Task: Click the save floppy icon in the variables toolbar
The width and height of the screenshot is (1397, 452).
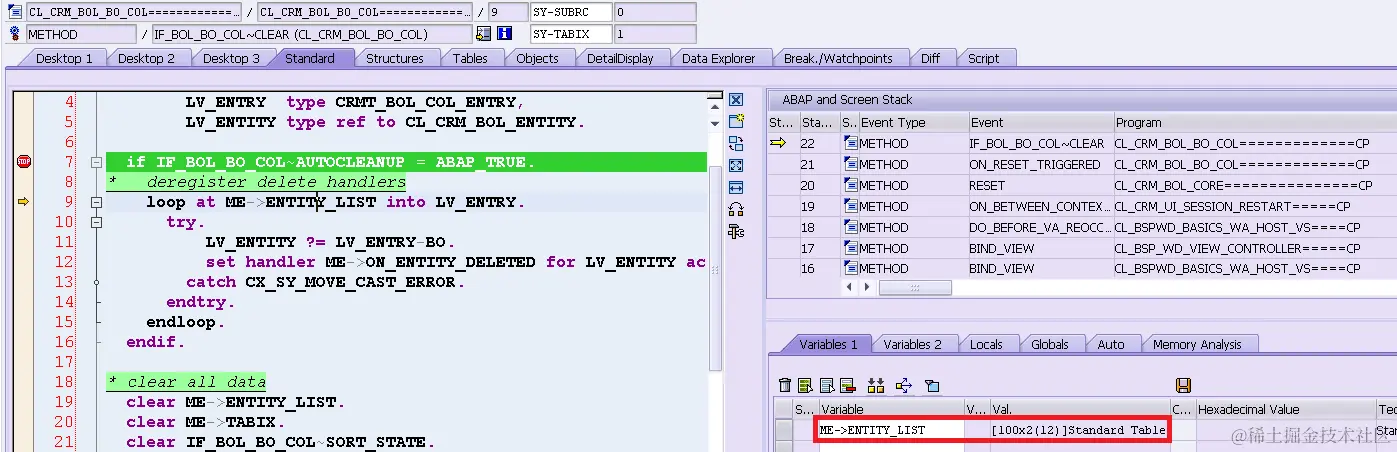Action: (x=1183, y=385)
